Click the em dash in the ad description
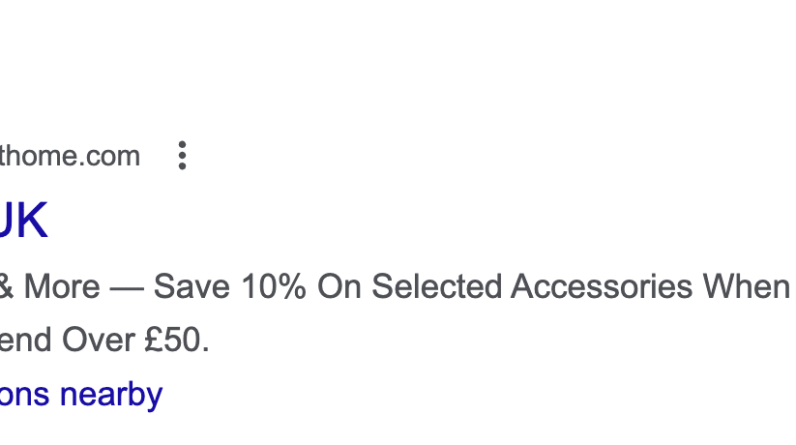The width and height of the screenshot is (796, 445). [127, 288]
